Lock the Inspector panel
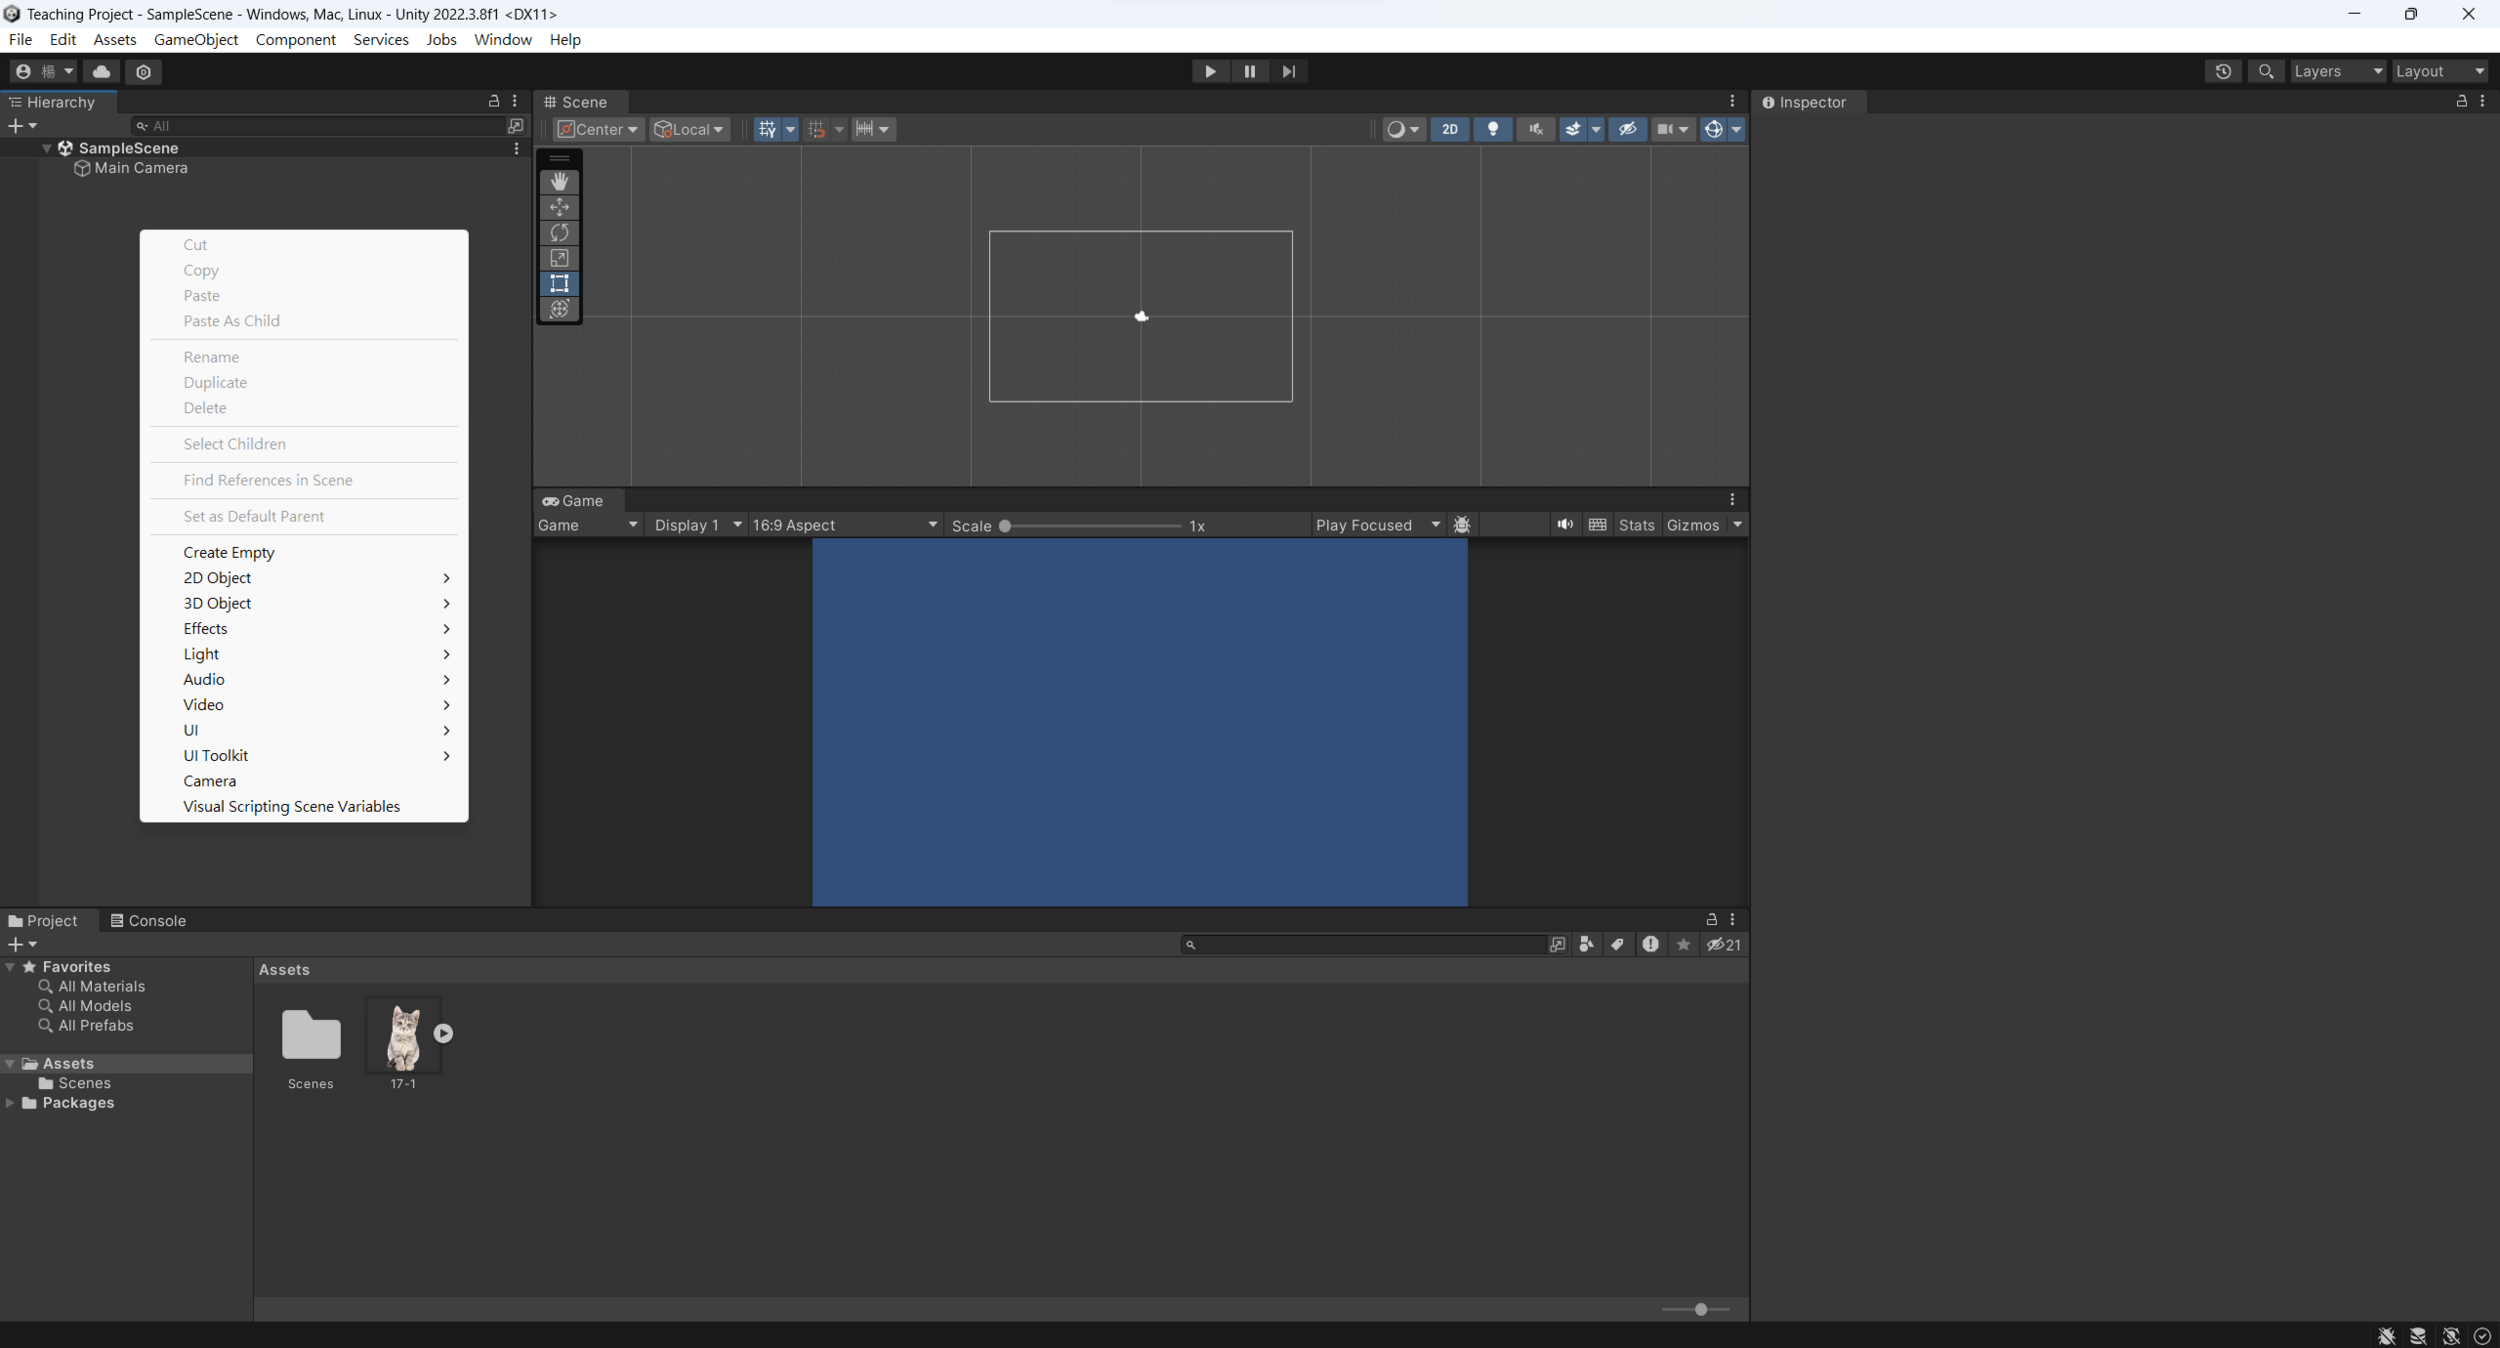 [x=2461, y=101]
